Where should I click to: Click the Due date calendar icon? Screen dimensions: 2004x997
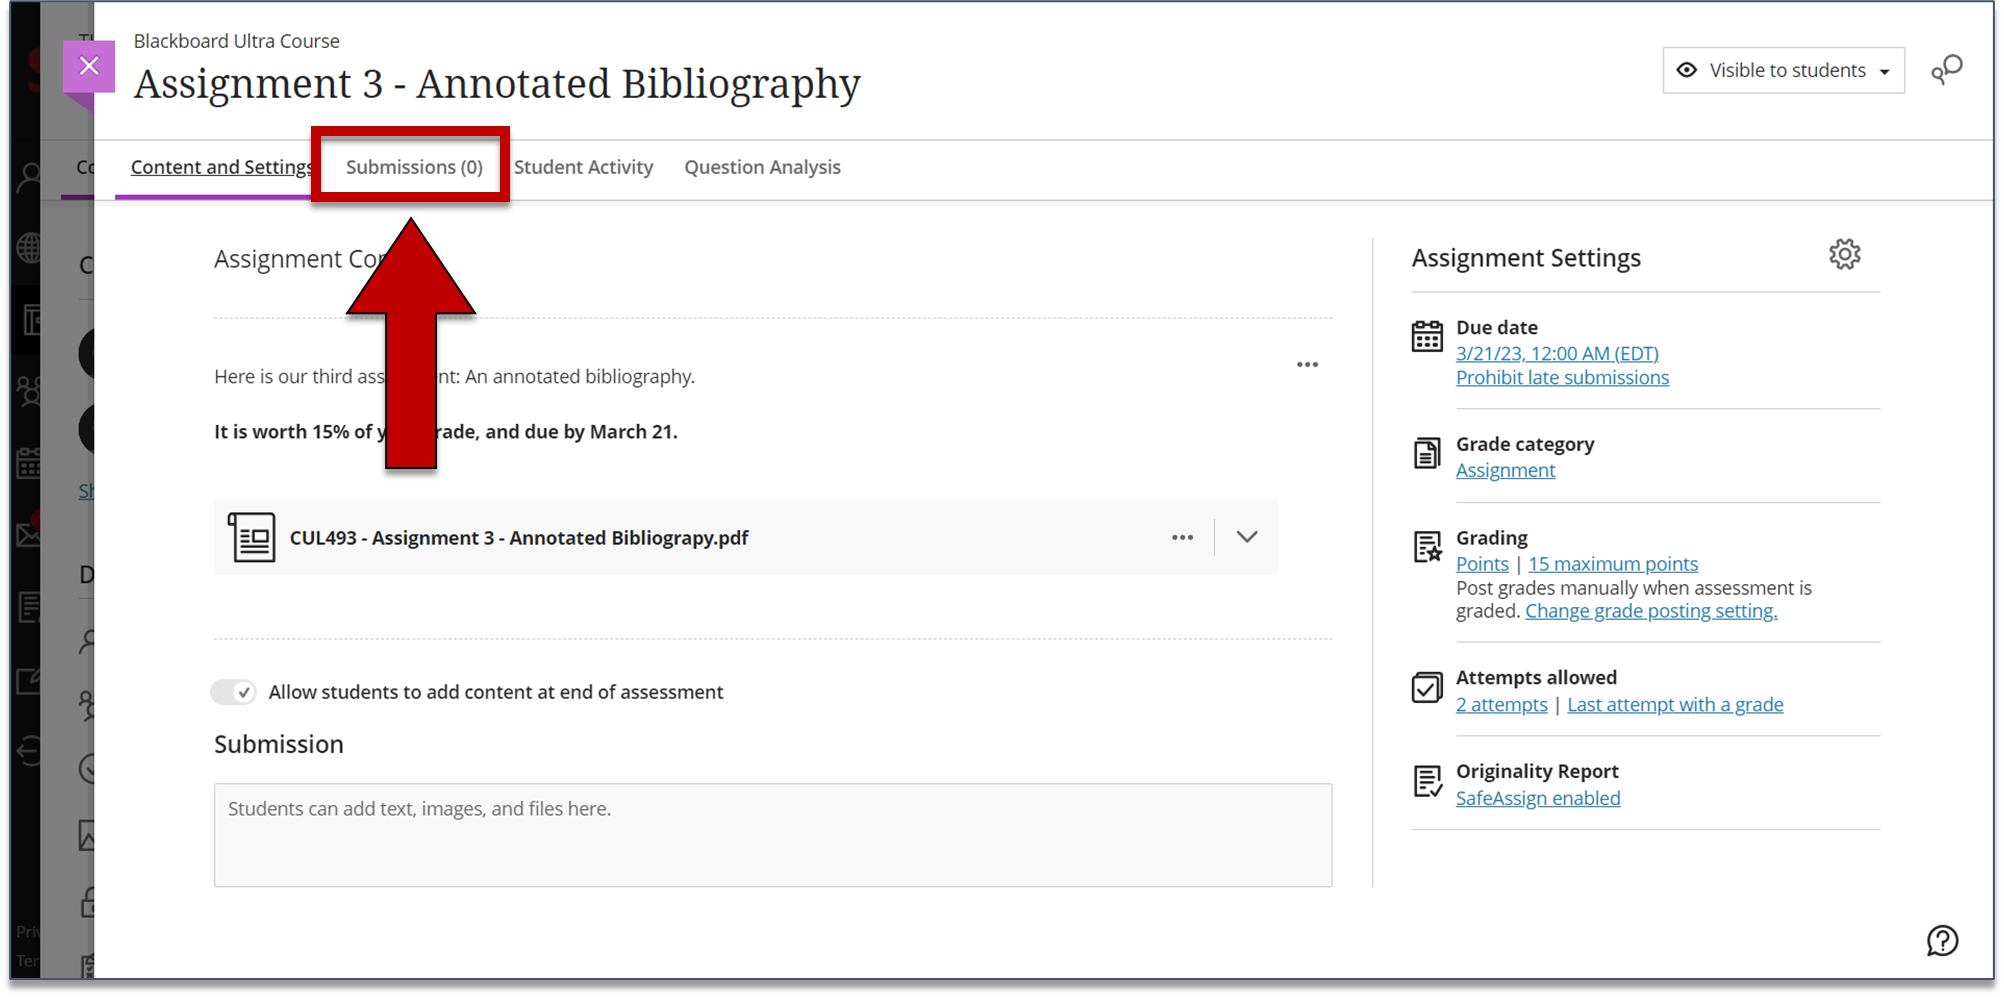(1426, 337)
